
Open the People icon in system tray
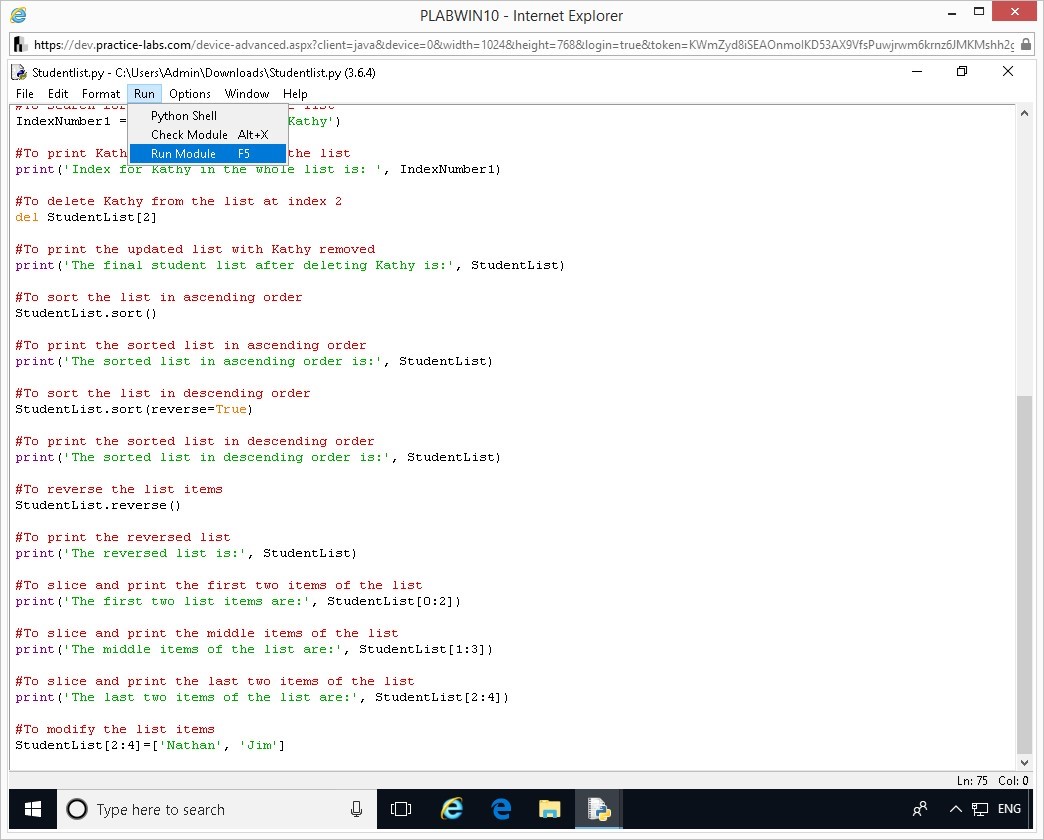920,809
